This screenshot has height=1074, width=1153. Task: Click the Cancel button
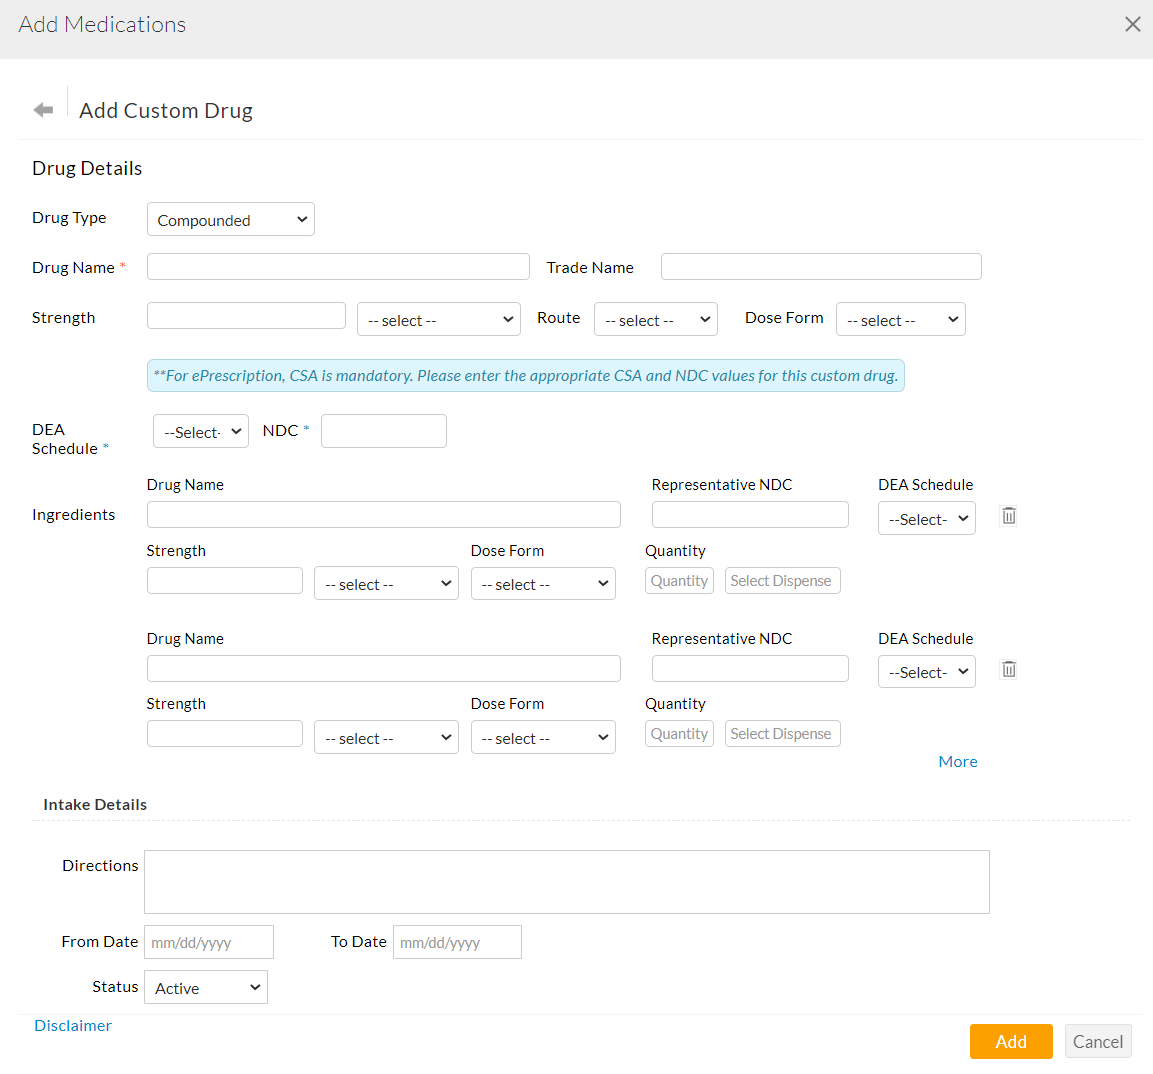1097,1041
